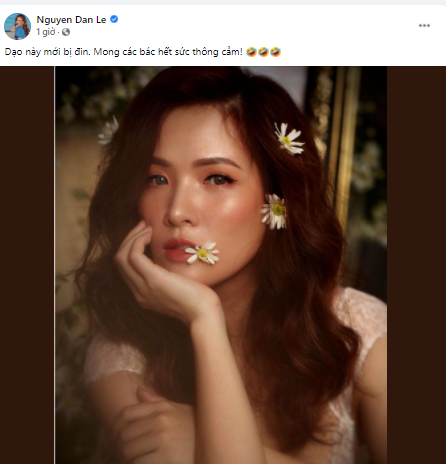Click the dark brown margin right of photo
This screenshot has height=464, width=446.
[x=416, y=265]
